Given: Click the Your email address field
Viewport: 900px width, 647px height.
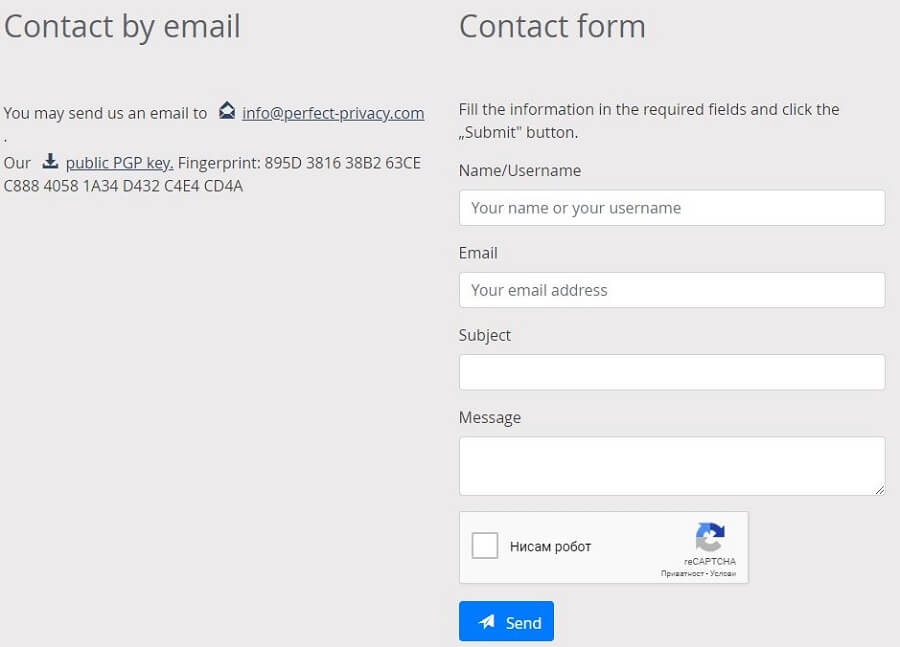Looking at the screenshot, I should pos(672,290).
